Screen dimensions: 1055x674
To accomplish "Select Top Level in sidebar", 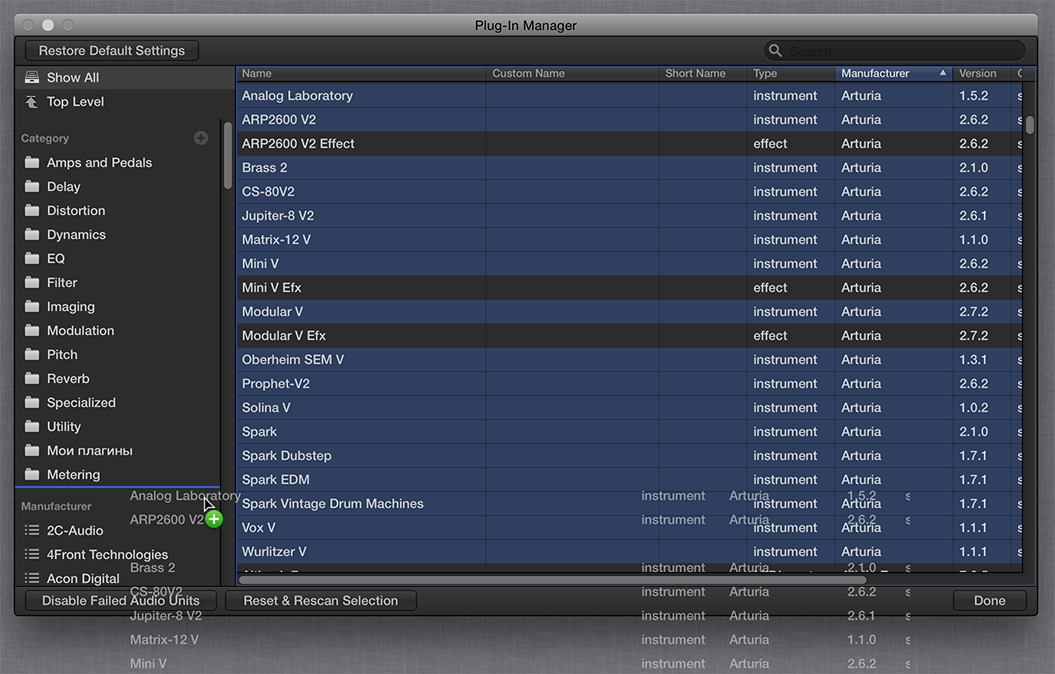I will (124, 102).
